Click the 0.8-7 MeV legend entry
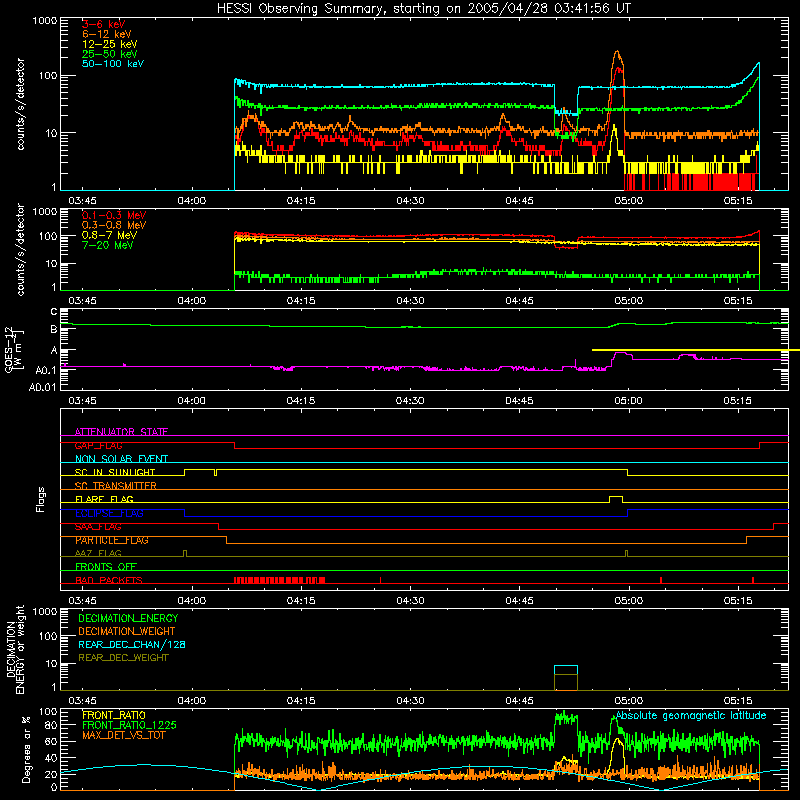The height and width of the screenshot is (800, 800). (109, 235)
